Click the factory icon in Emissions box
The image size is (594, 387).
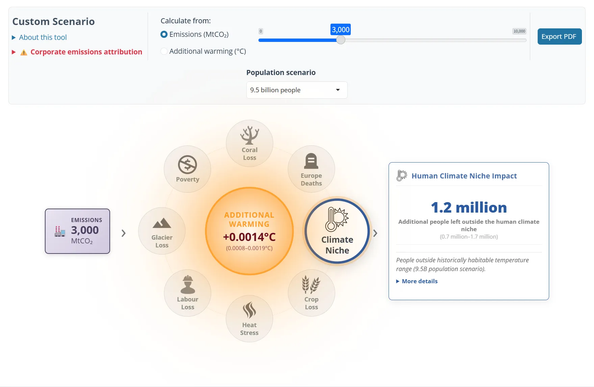(59, 231)
